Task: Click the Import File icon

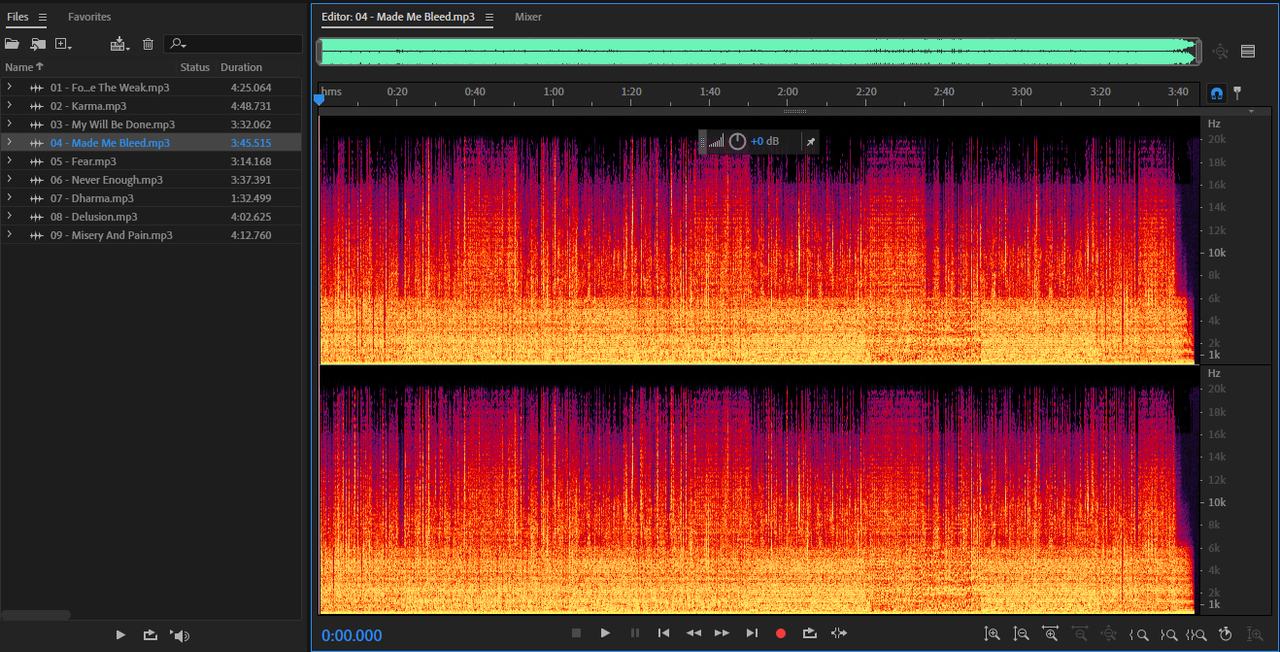Action: pos(38,44)
